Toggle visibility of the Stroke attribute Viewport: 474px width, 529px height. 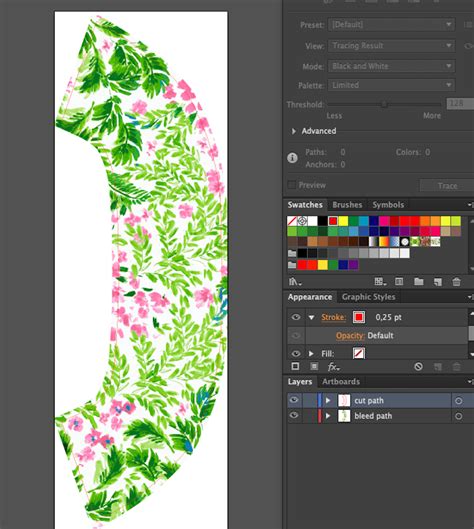pos(296,317)
